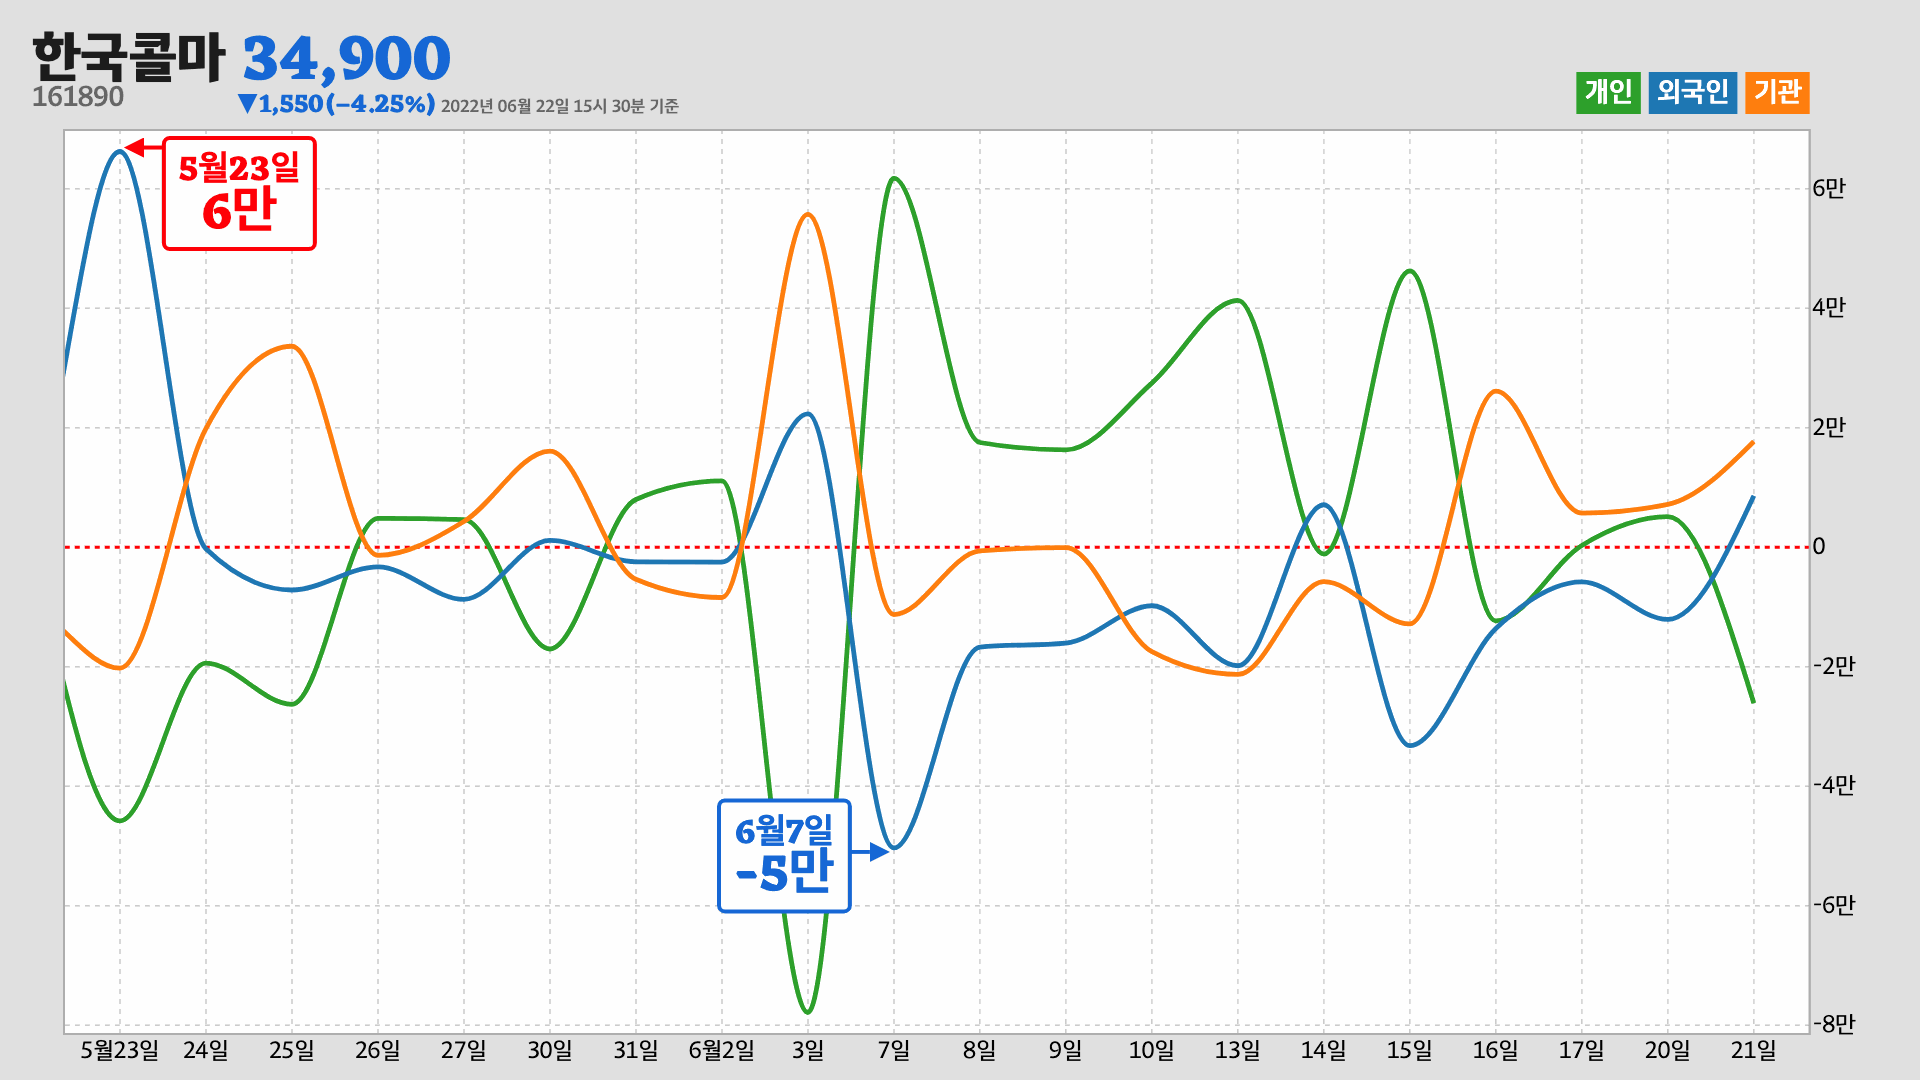The width and height of the screenshot is (1920, 1080).
Task: Click the timestamp 2022년 06월 22일 15시 30분 기준
Action: 560,106
